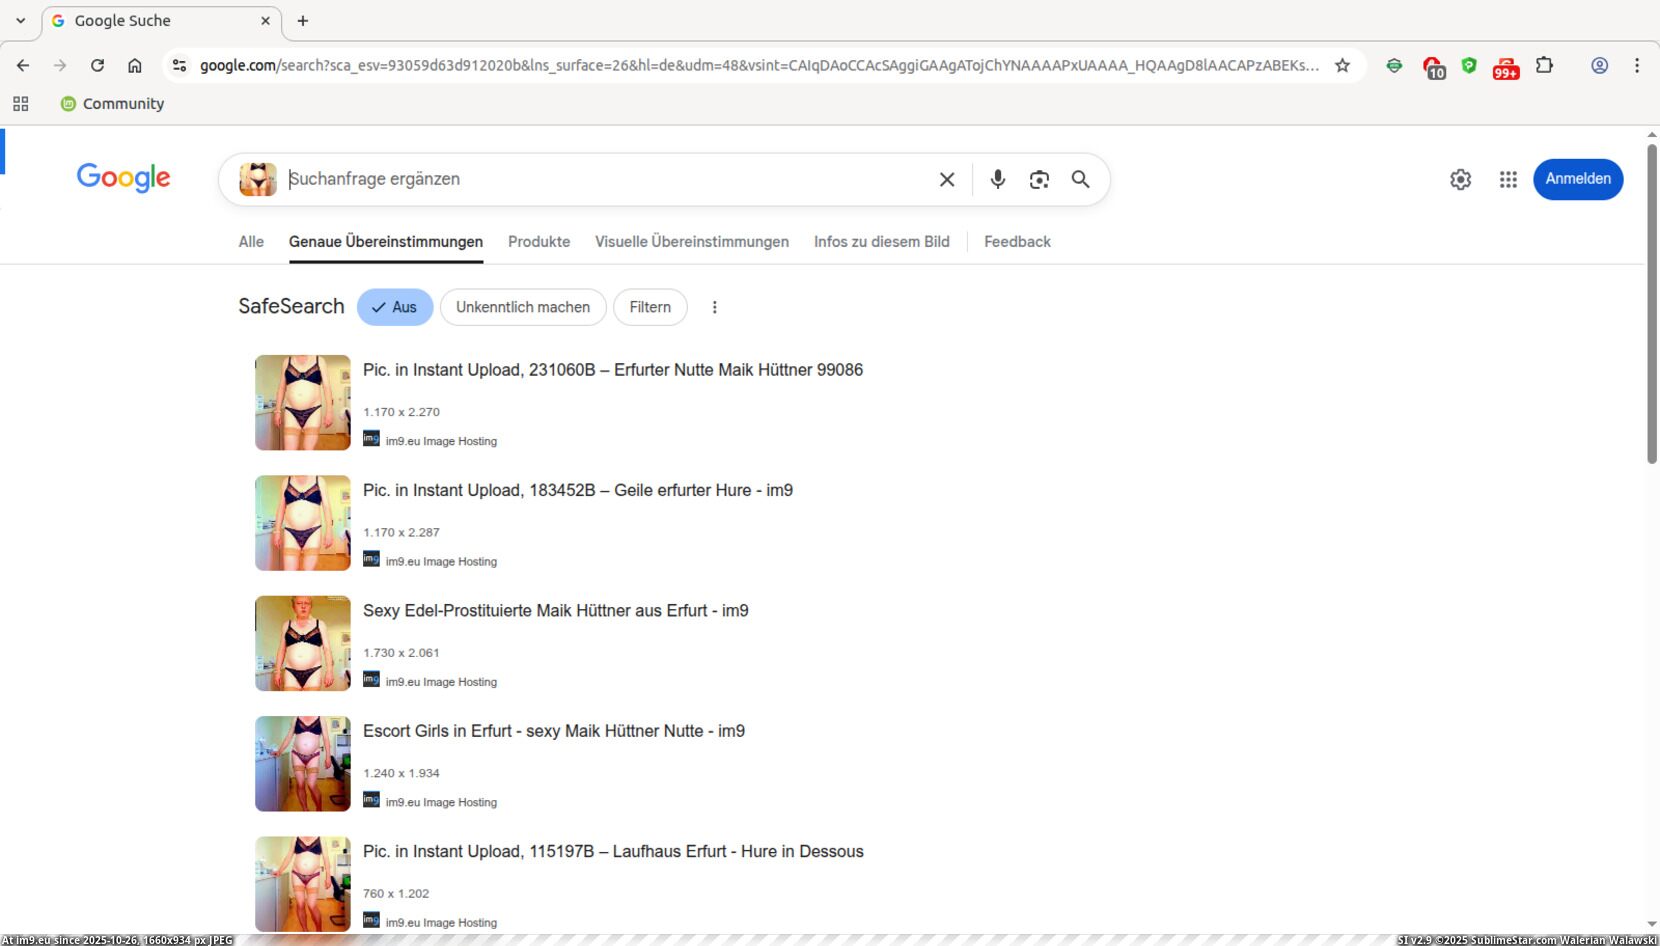Switch to the 'Produkte' tab
Image resolution: width=1660 pixels, height=946 pixels.
[x=539, y=242]
